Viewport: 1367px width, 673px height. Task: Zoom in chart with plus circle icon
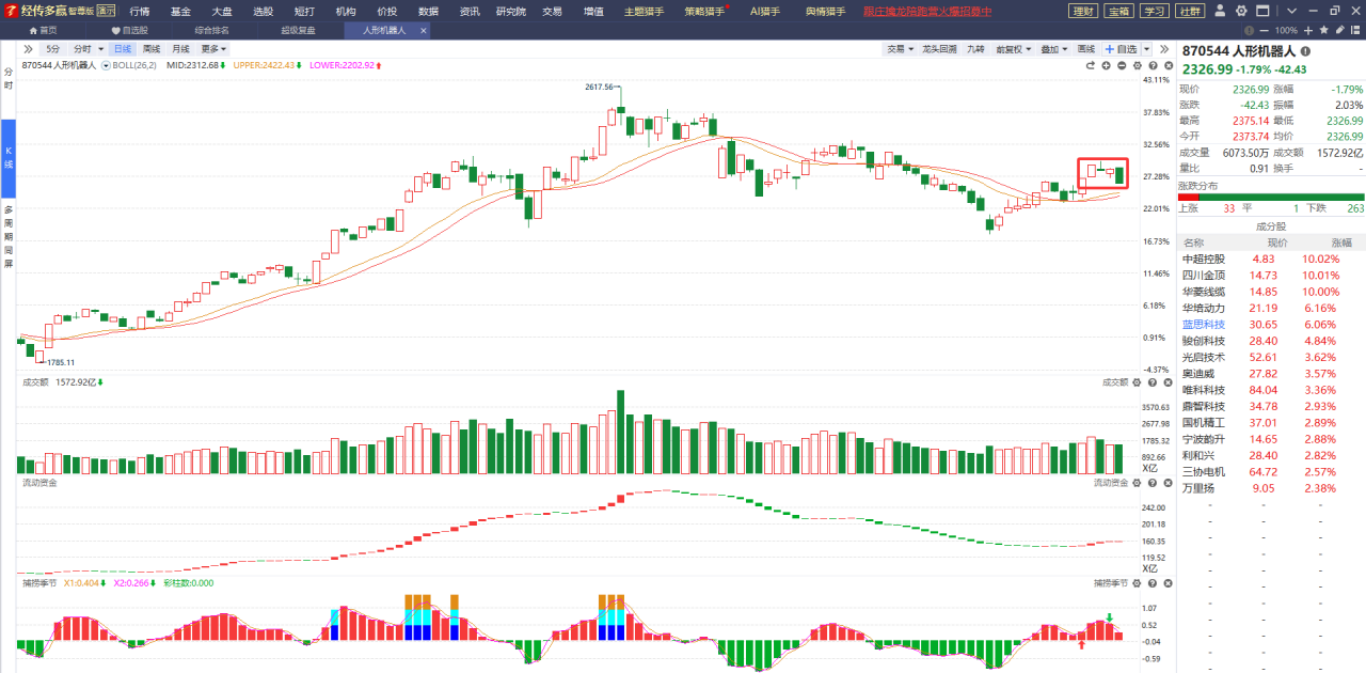(x=1106, y=65)
